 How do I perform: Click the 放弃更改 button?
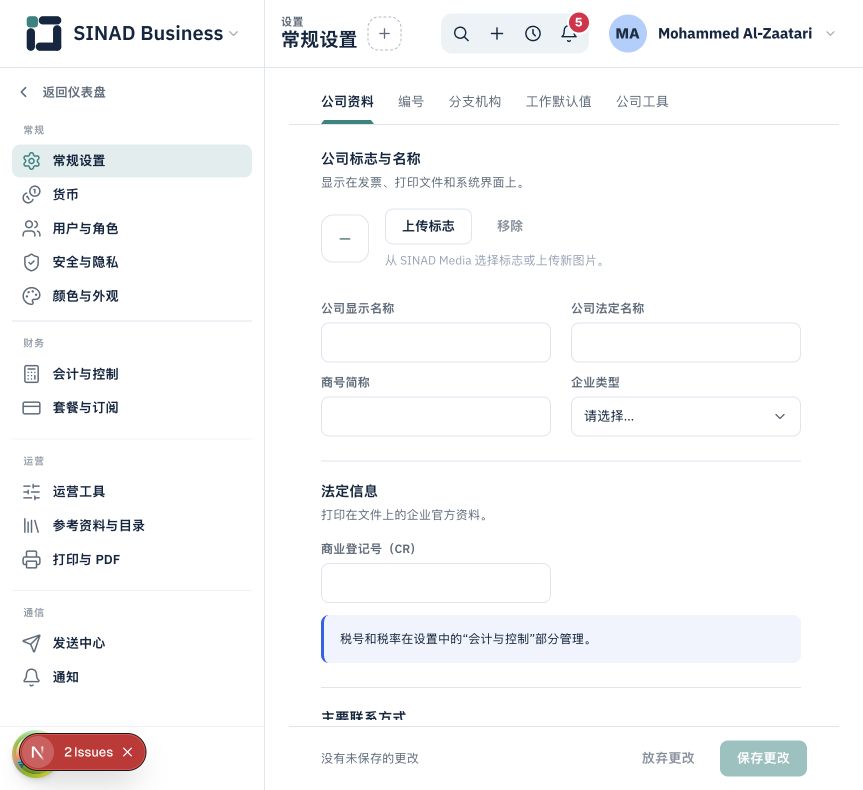coord(668,758)
